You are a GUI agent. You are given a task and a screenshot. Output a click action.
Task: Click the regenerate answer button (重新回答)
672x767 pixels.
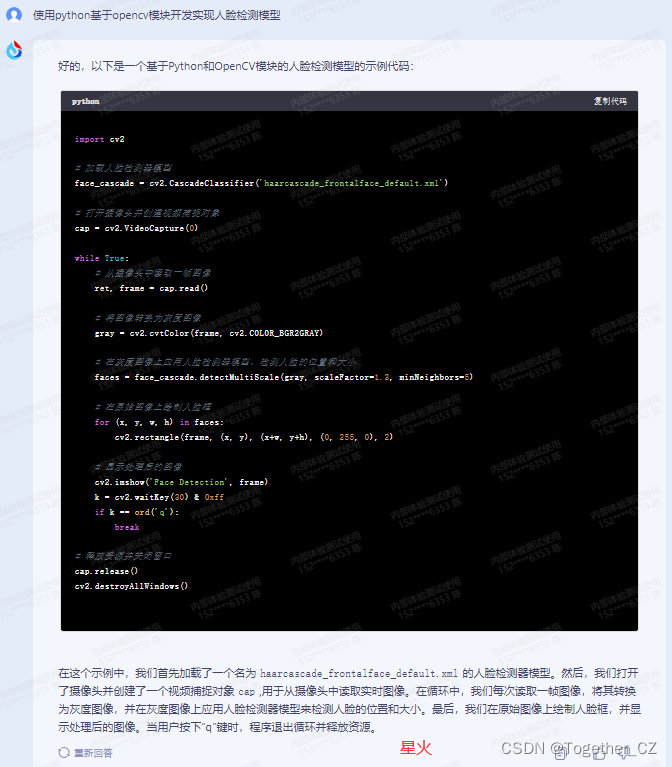(93, 753)
